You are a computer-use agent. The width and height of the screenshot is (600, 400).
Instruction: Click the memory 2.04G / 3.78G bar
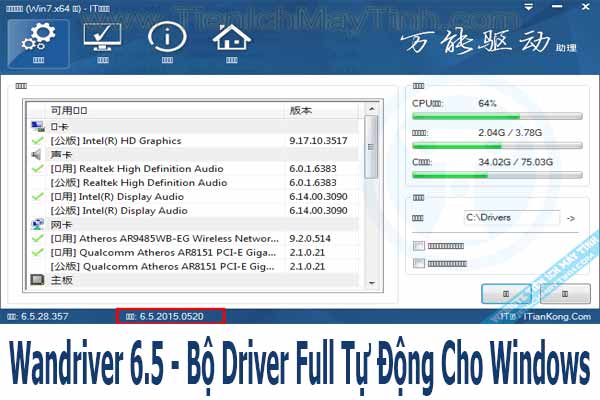[497, 145]
